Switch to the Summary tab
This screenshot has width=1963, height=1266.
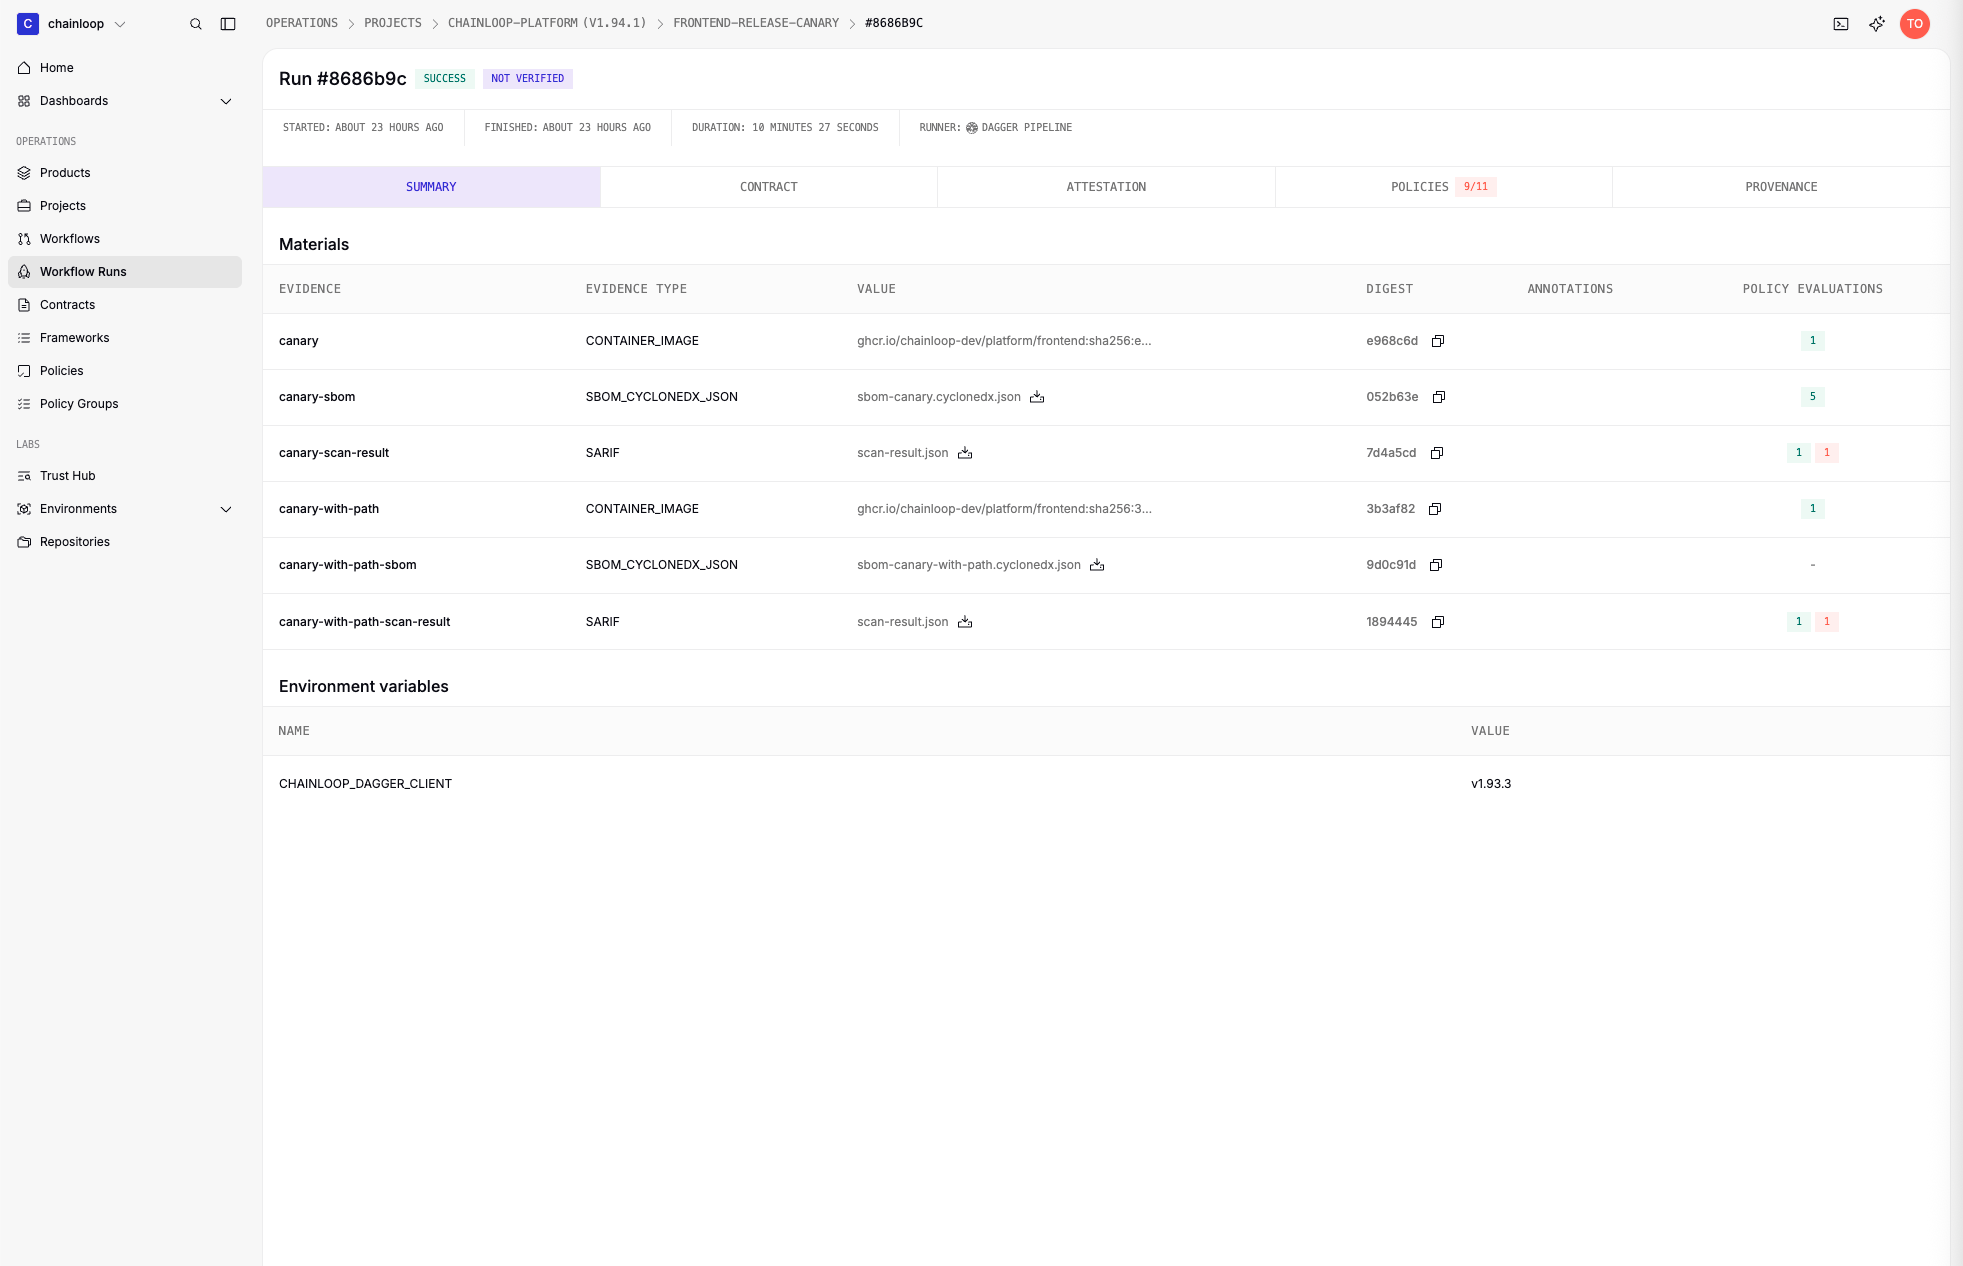(431, 187)
